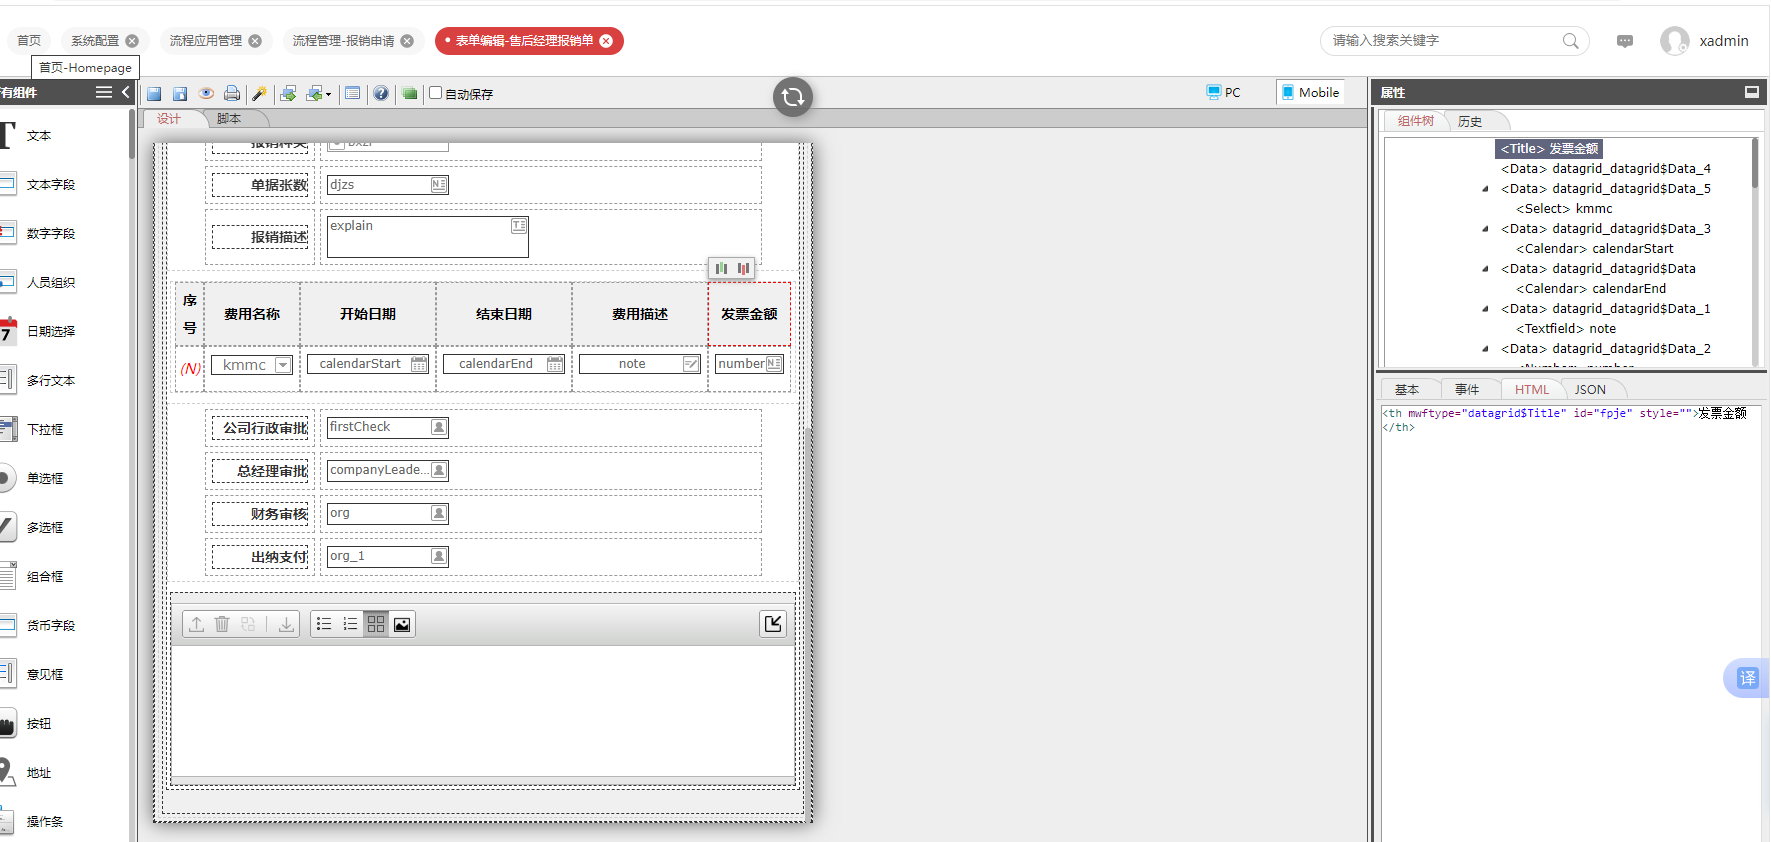Collapse the datagrid$Data_2 tree node
This screenshot has width=1771, height=842.
click(x=1485, y=349)
